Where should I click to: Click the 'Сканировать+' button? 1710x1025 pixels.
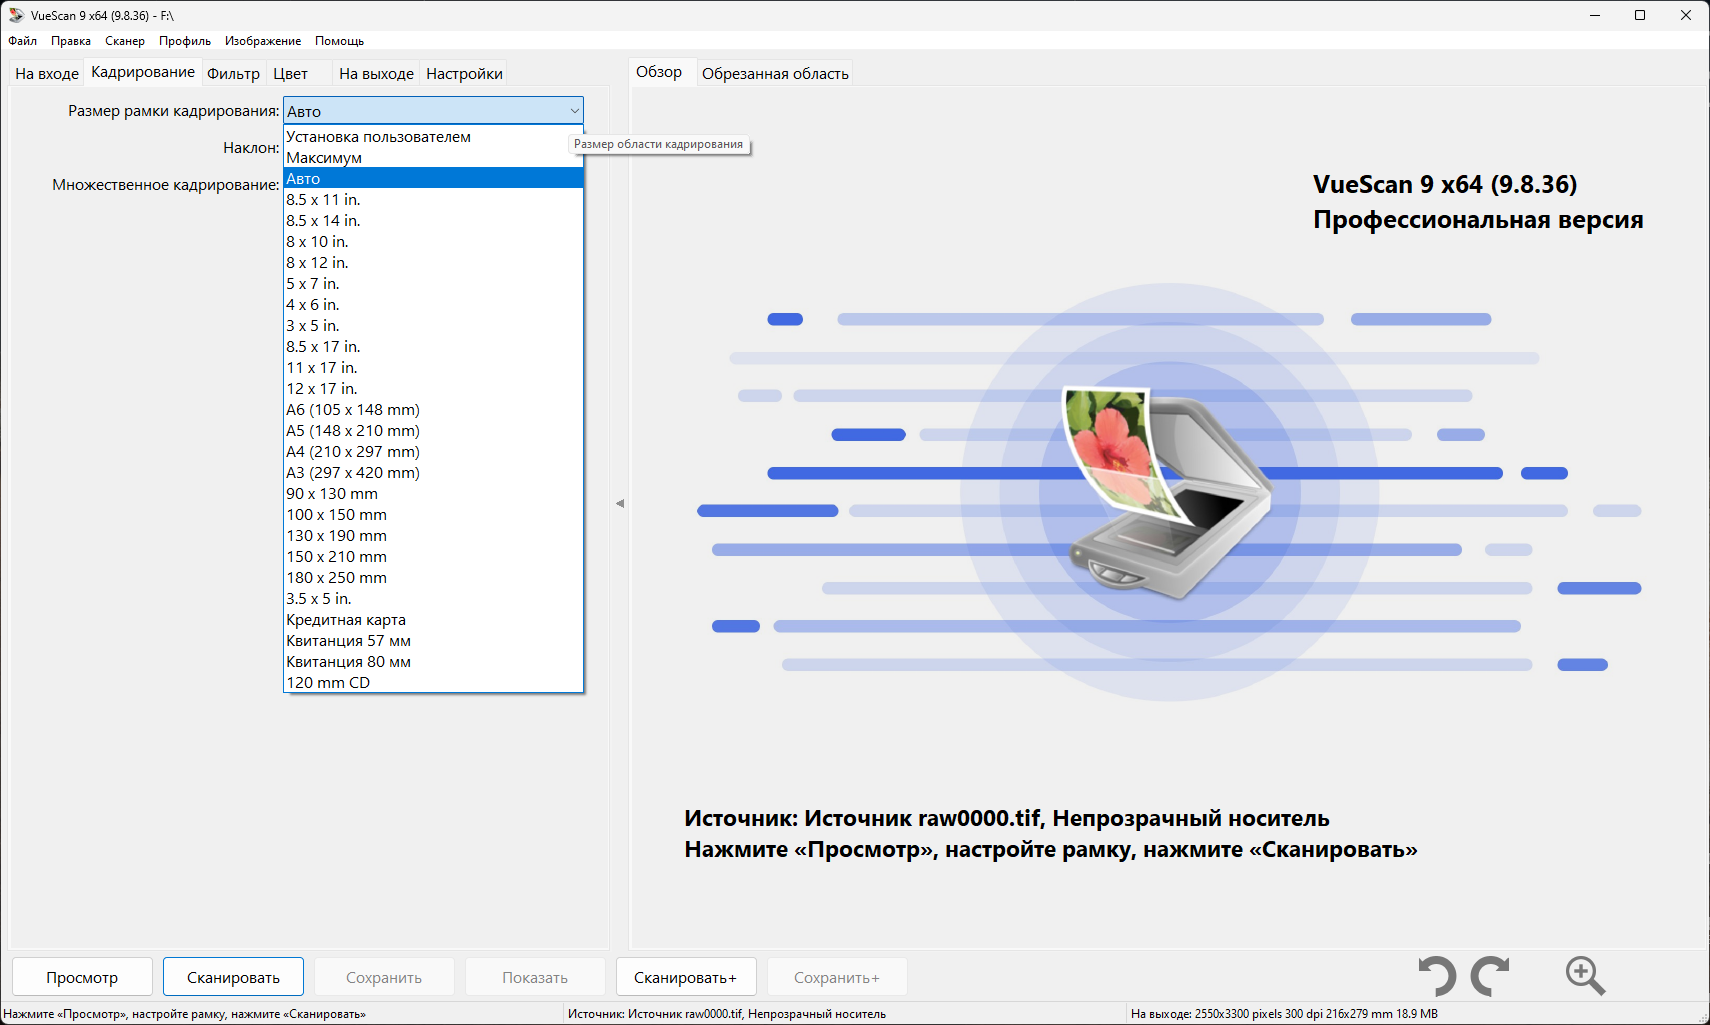click(x=685, y=977)
